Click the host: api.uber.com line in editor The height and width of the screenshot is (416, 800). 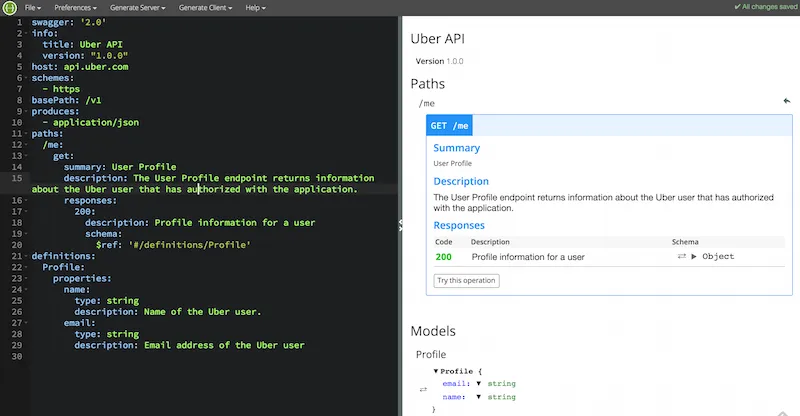point(80,66)
